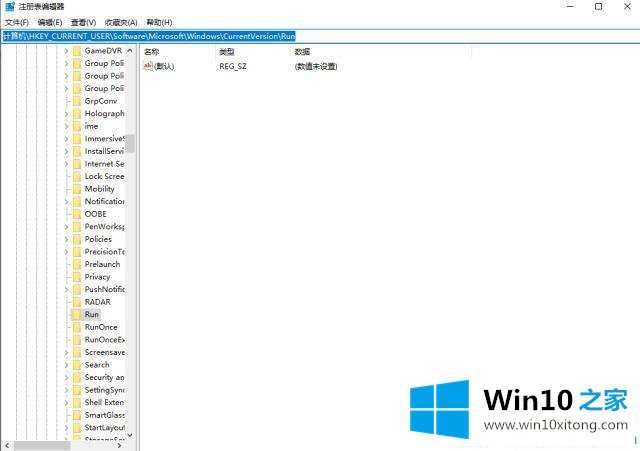The width and height of the screenshot is (640, 451).
Task: Click the (数值未设置) data cell
Action: pyautogui.click(x=316, y=66)
